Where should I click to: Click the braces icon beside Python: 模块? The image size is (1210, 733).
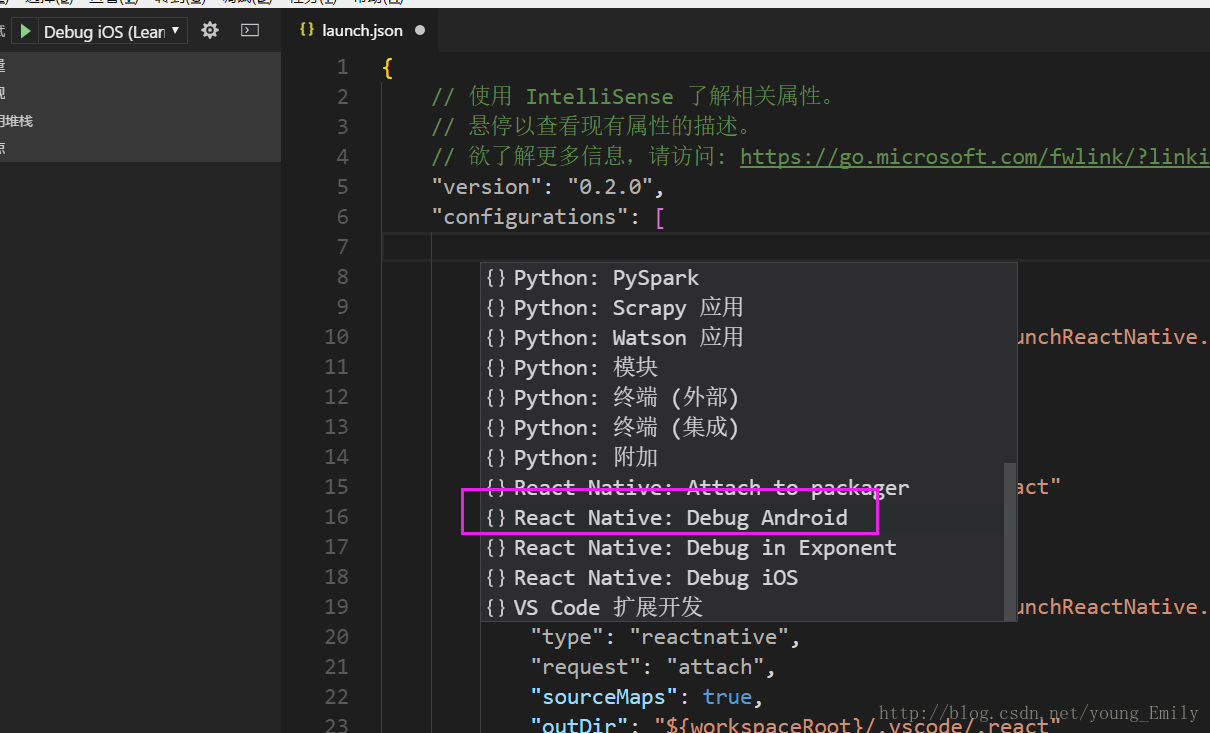coord(496,368)
